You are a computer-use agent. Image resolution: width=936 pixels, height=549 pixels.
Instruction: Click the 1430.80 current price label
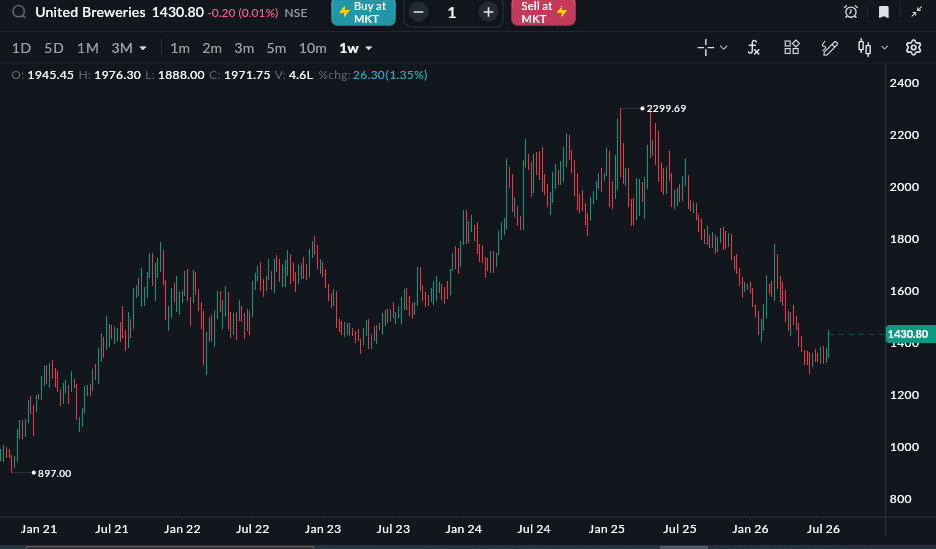(908, 334)
